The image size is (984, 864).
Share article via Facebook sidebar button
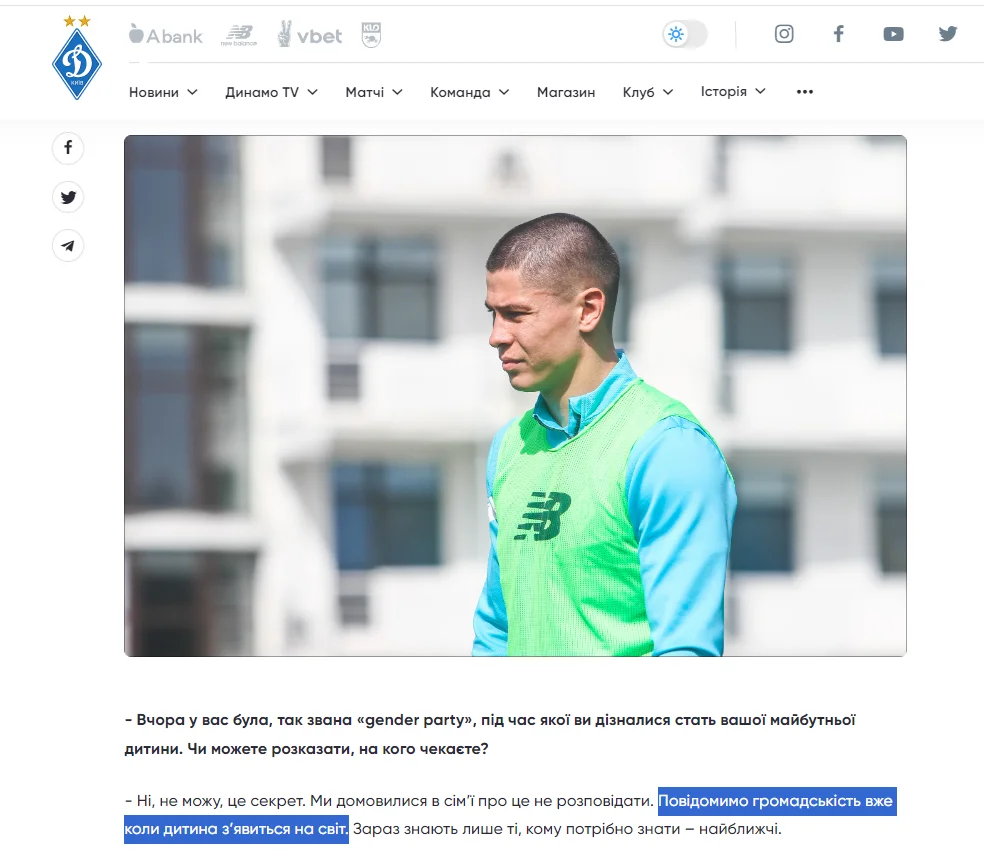coord(68,148)
